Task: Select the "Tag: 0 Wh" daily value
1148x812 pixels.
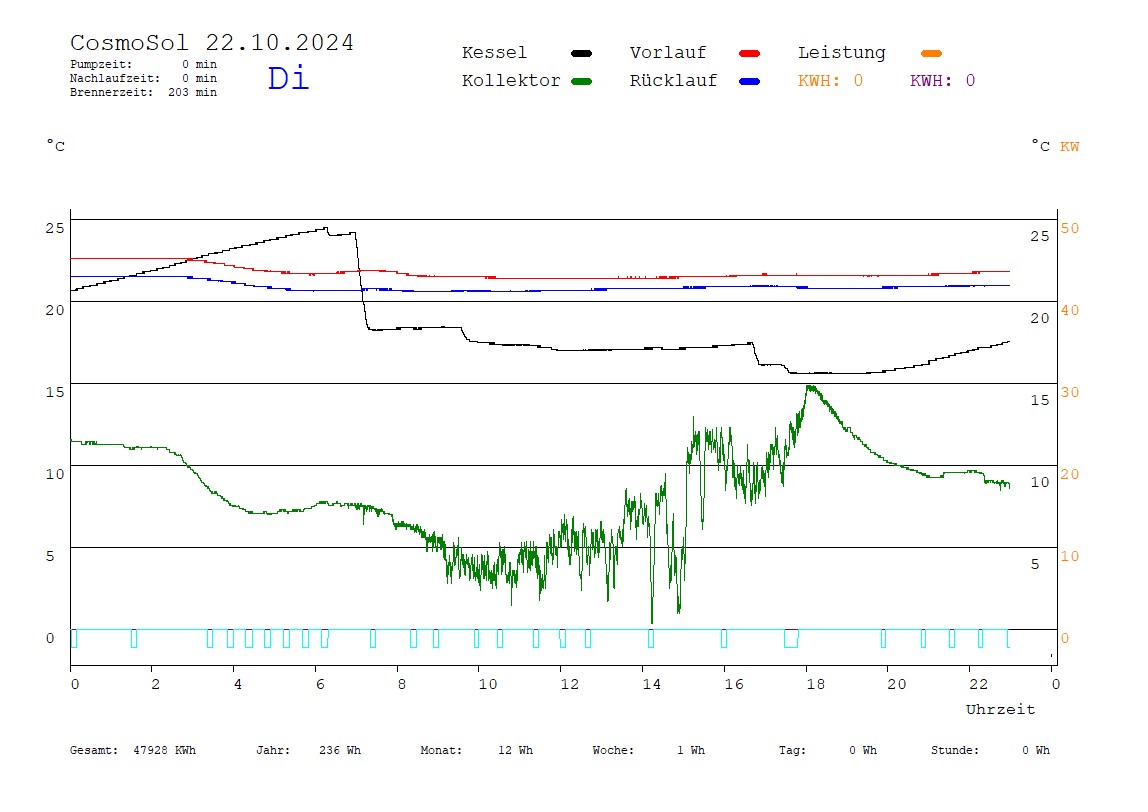Action: (827, 750)
